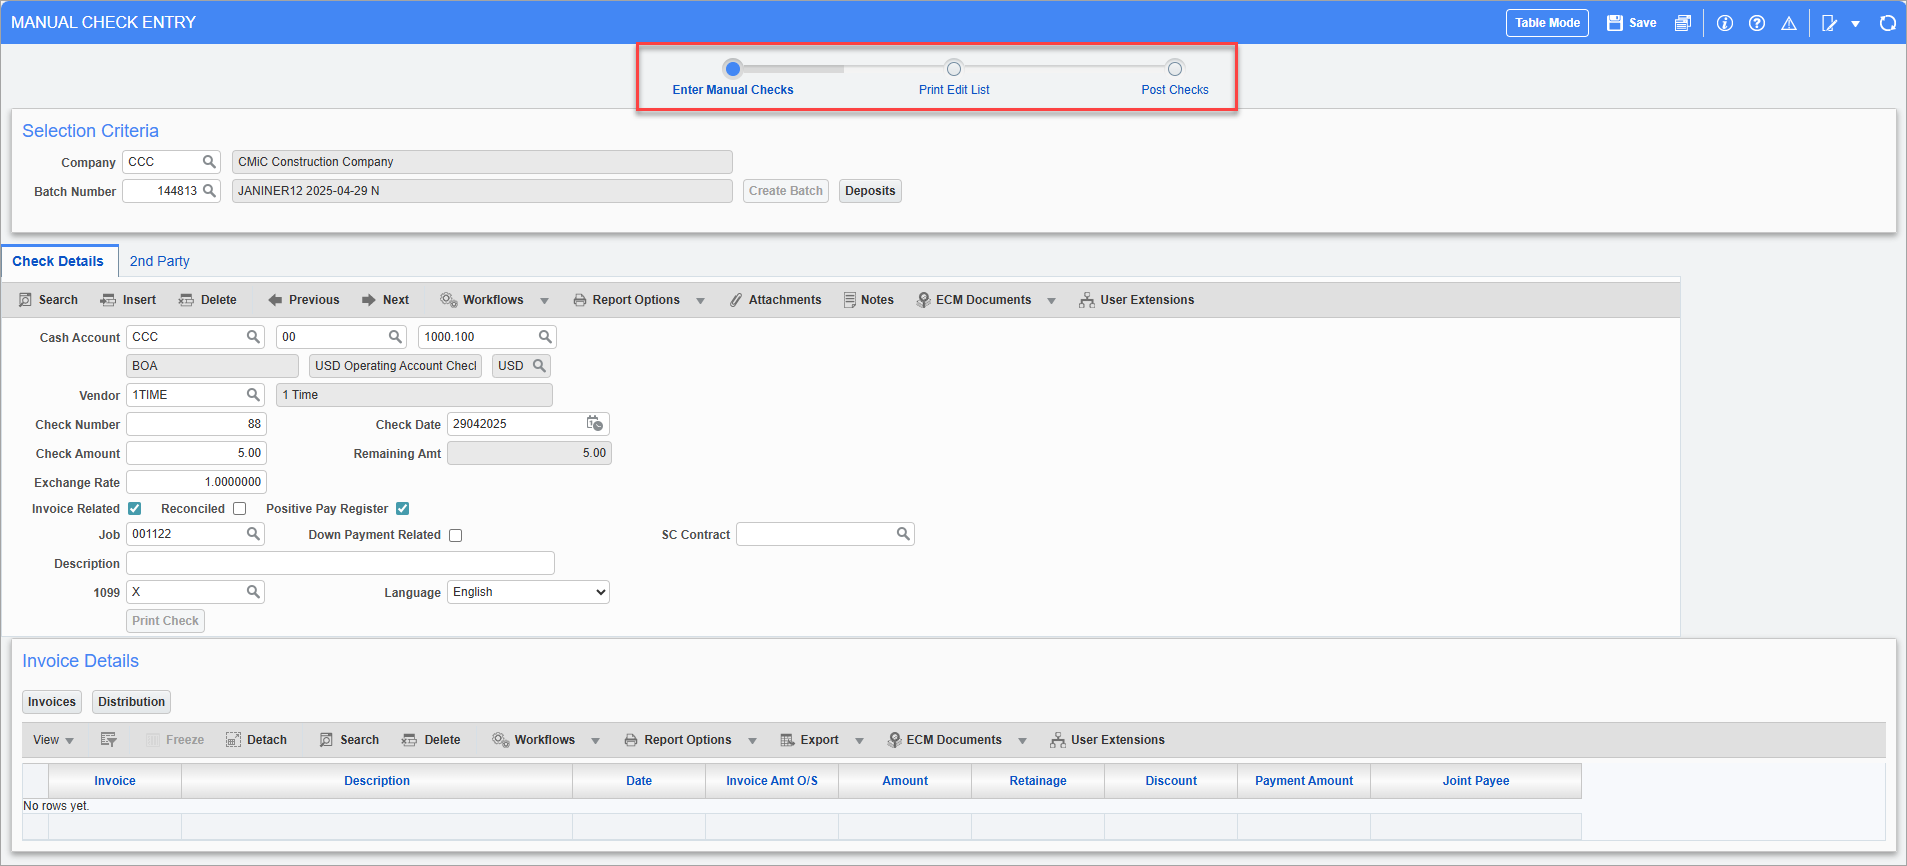Open Job 001122 lookup magnifier
This screenshot has width=1907, height=866.
[x=253, y=534]
